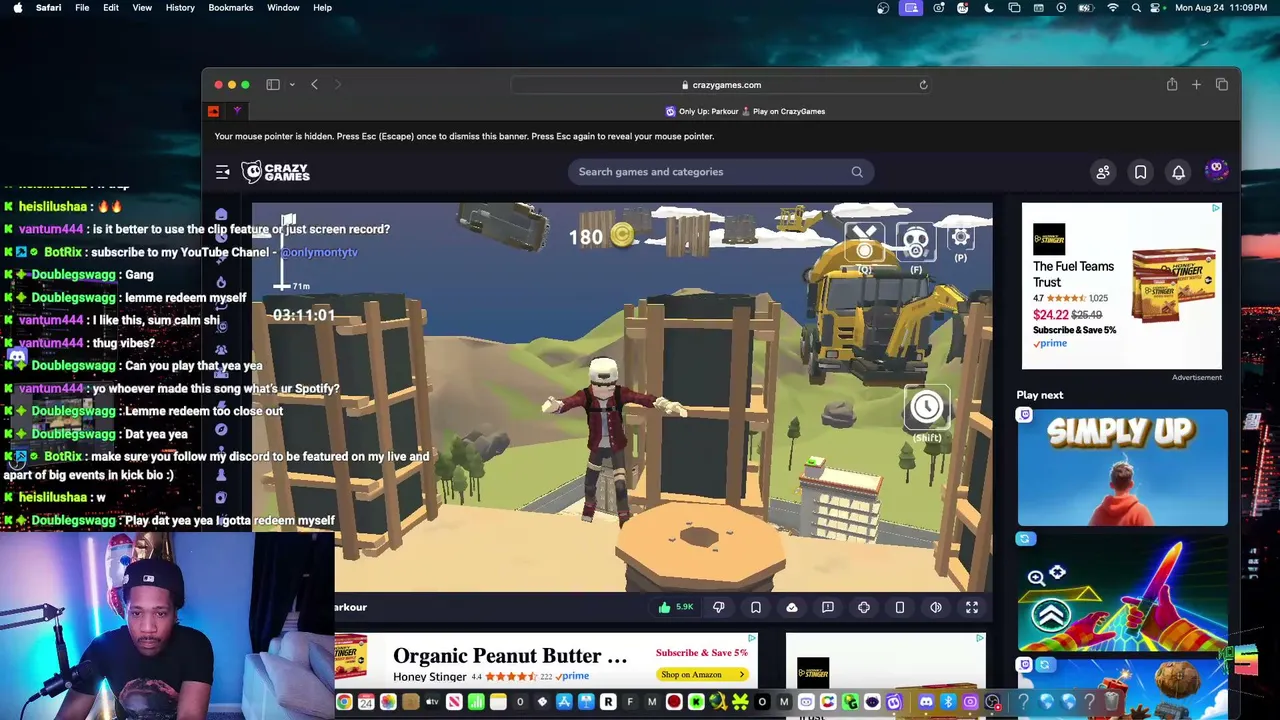Open the View menu
This screenshot has width=1280, height=720.
(142, 8)
